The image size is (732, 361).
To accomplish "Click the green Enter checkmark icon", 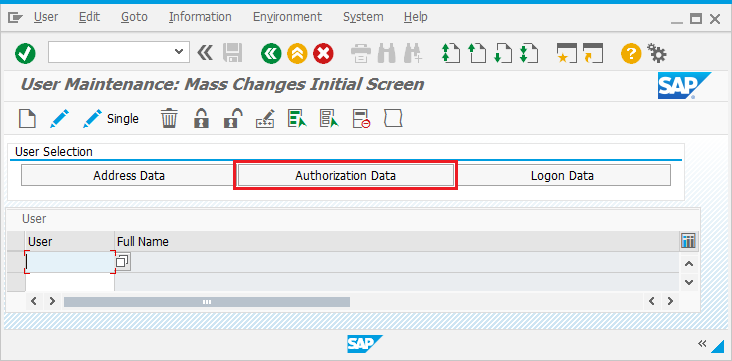I will [x=25, y=53].
